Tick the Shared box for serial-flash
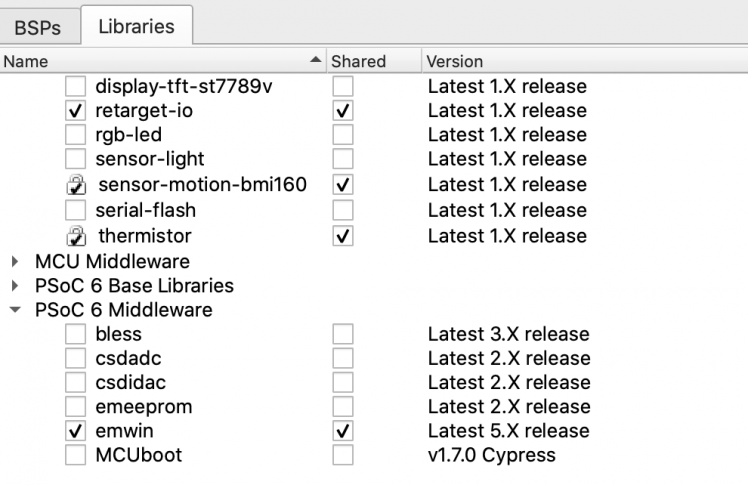 (x=343, y=210)
